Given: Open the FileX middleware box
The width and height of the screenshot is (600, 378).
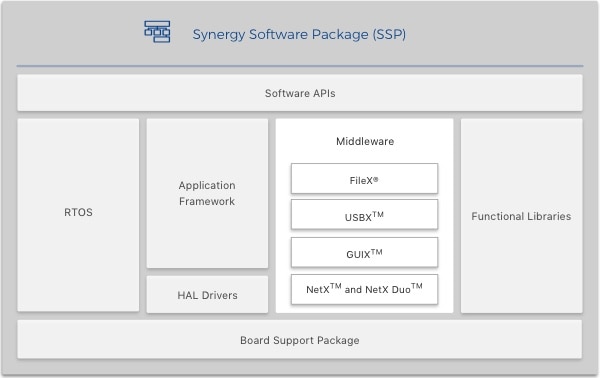Looking at the screenshot, I should [x=364, y=179].
